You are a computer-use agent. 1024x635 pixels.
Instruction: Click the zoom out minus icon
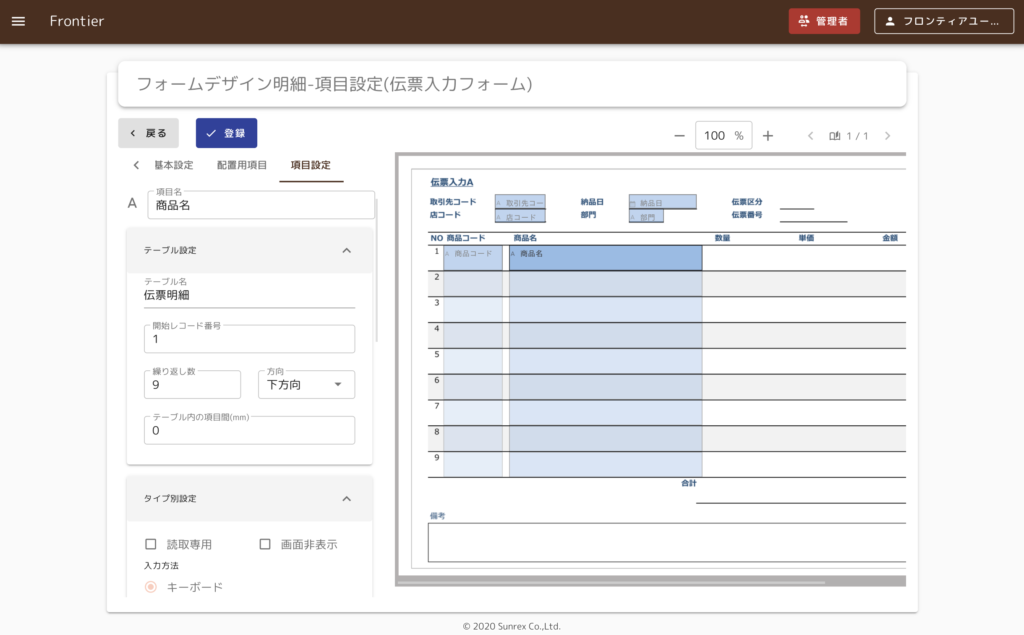point(679,136)
